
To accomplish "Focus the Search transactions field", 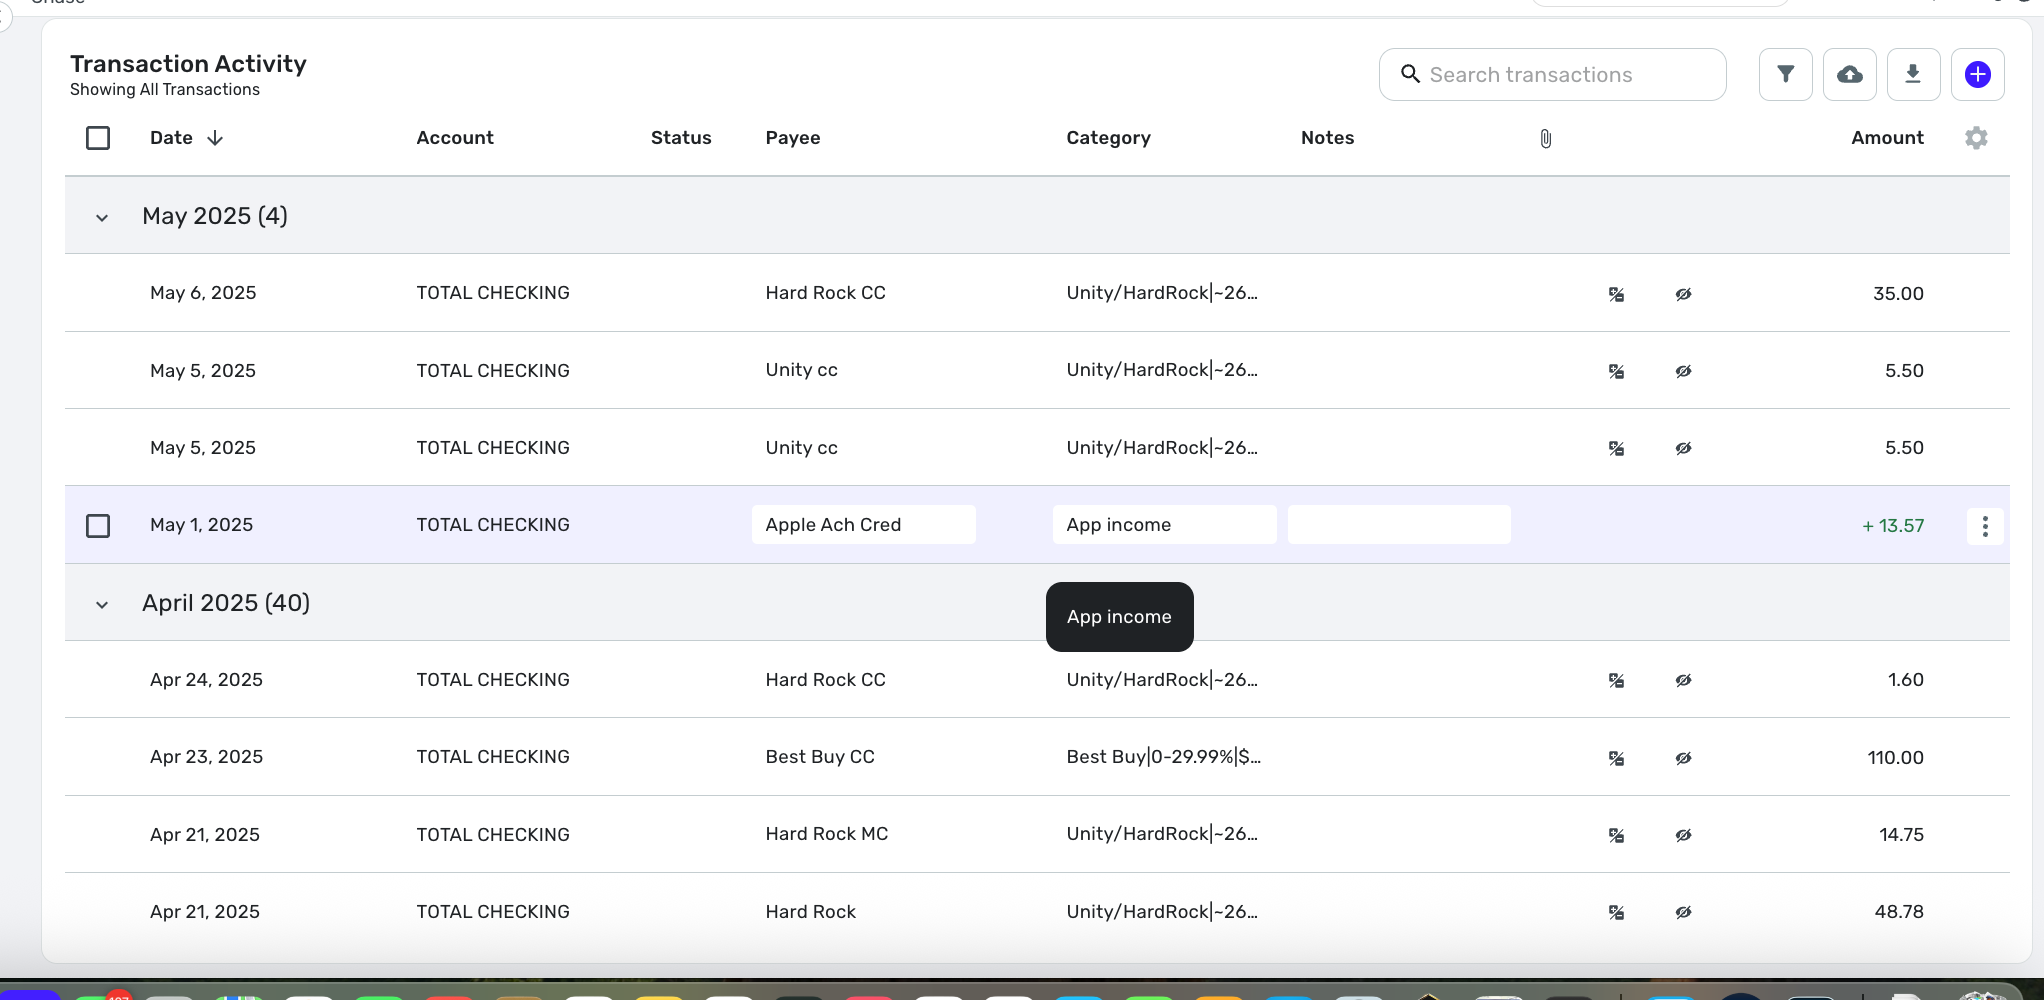I will (1553, 74).
